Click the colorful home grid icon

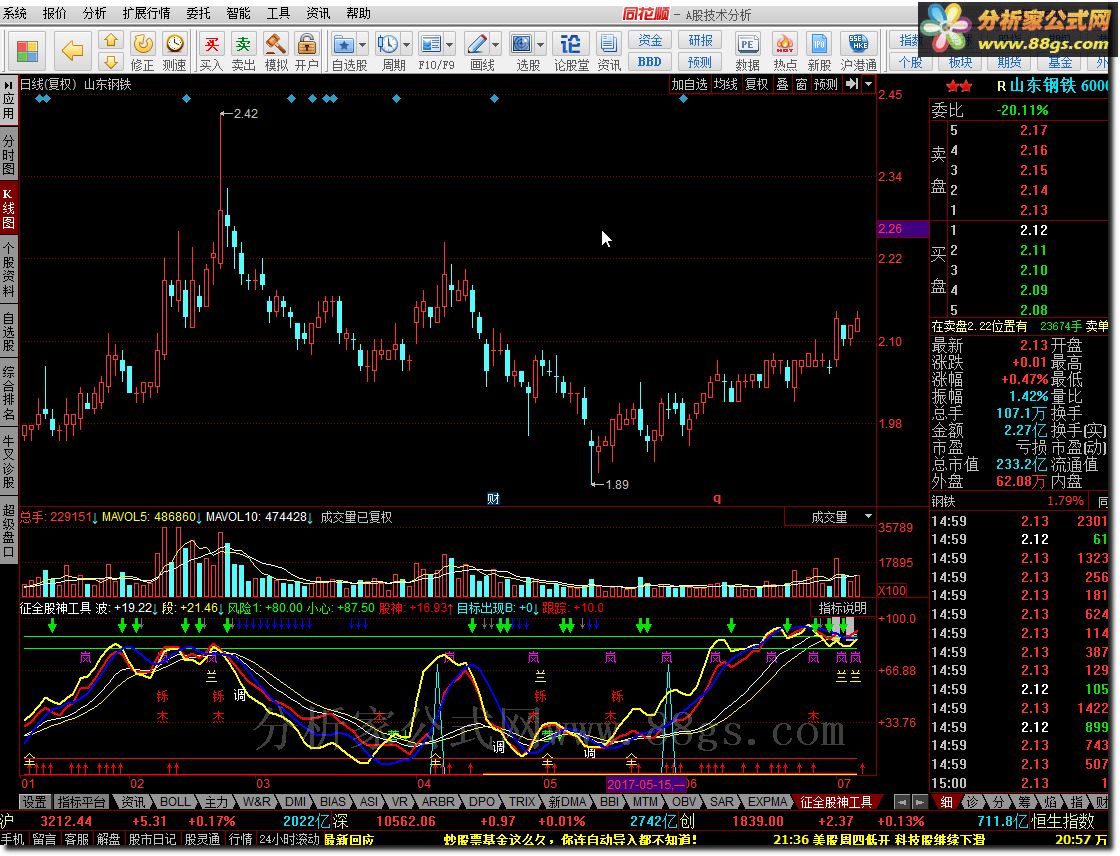(x=28, y=51)
